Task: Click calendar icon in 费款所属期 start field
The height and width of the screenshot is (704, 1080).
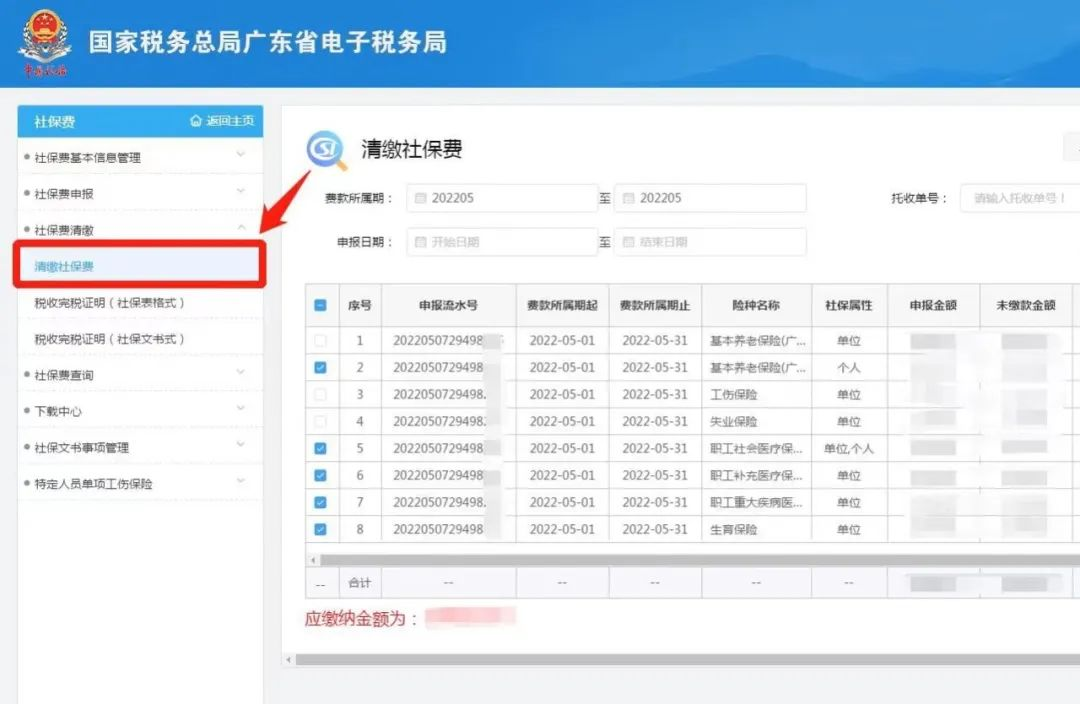Action: coord(420,198)
